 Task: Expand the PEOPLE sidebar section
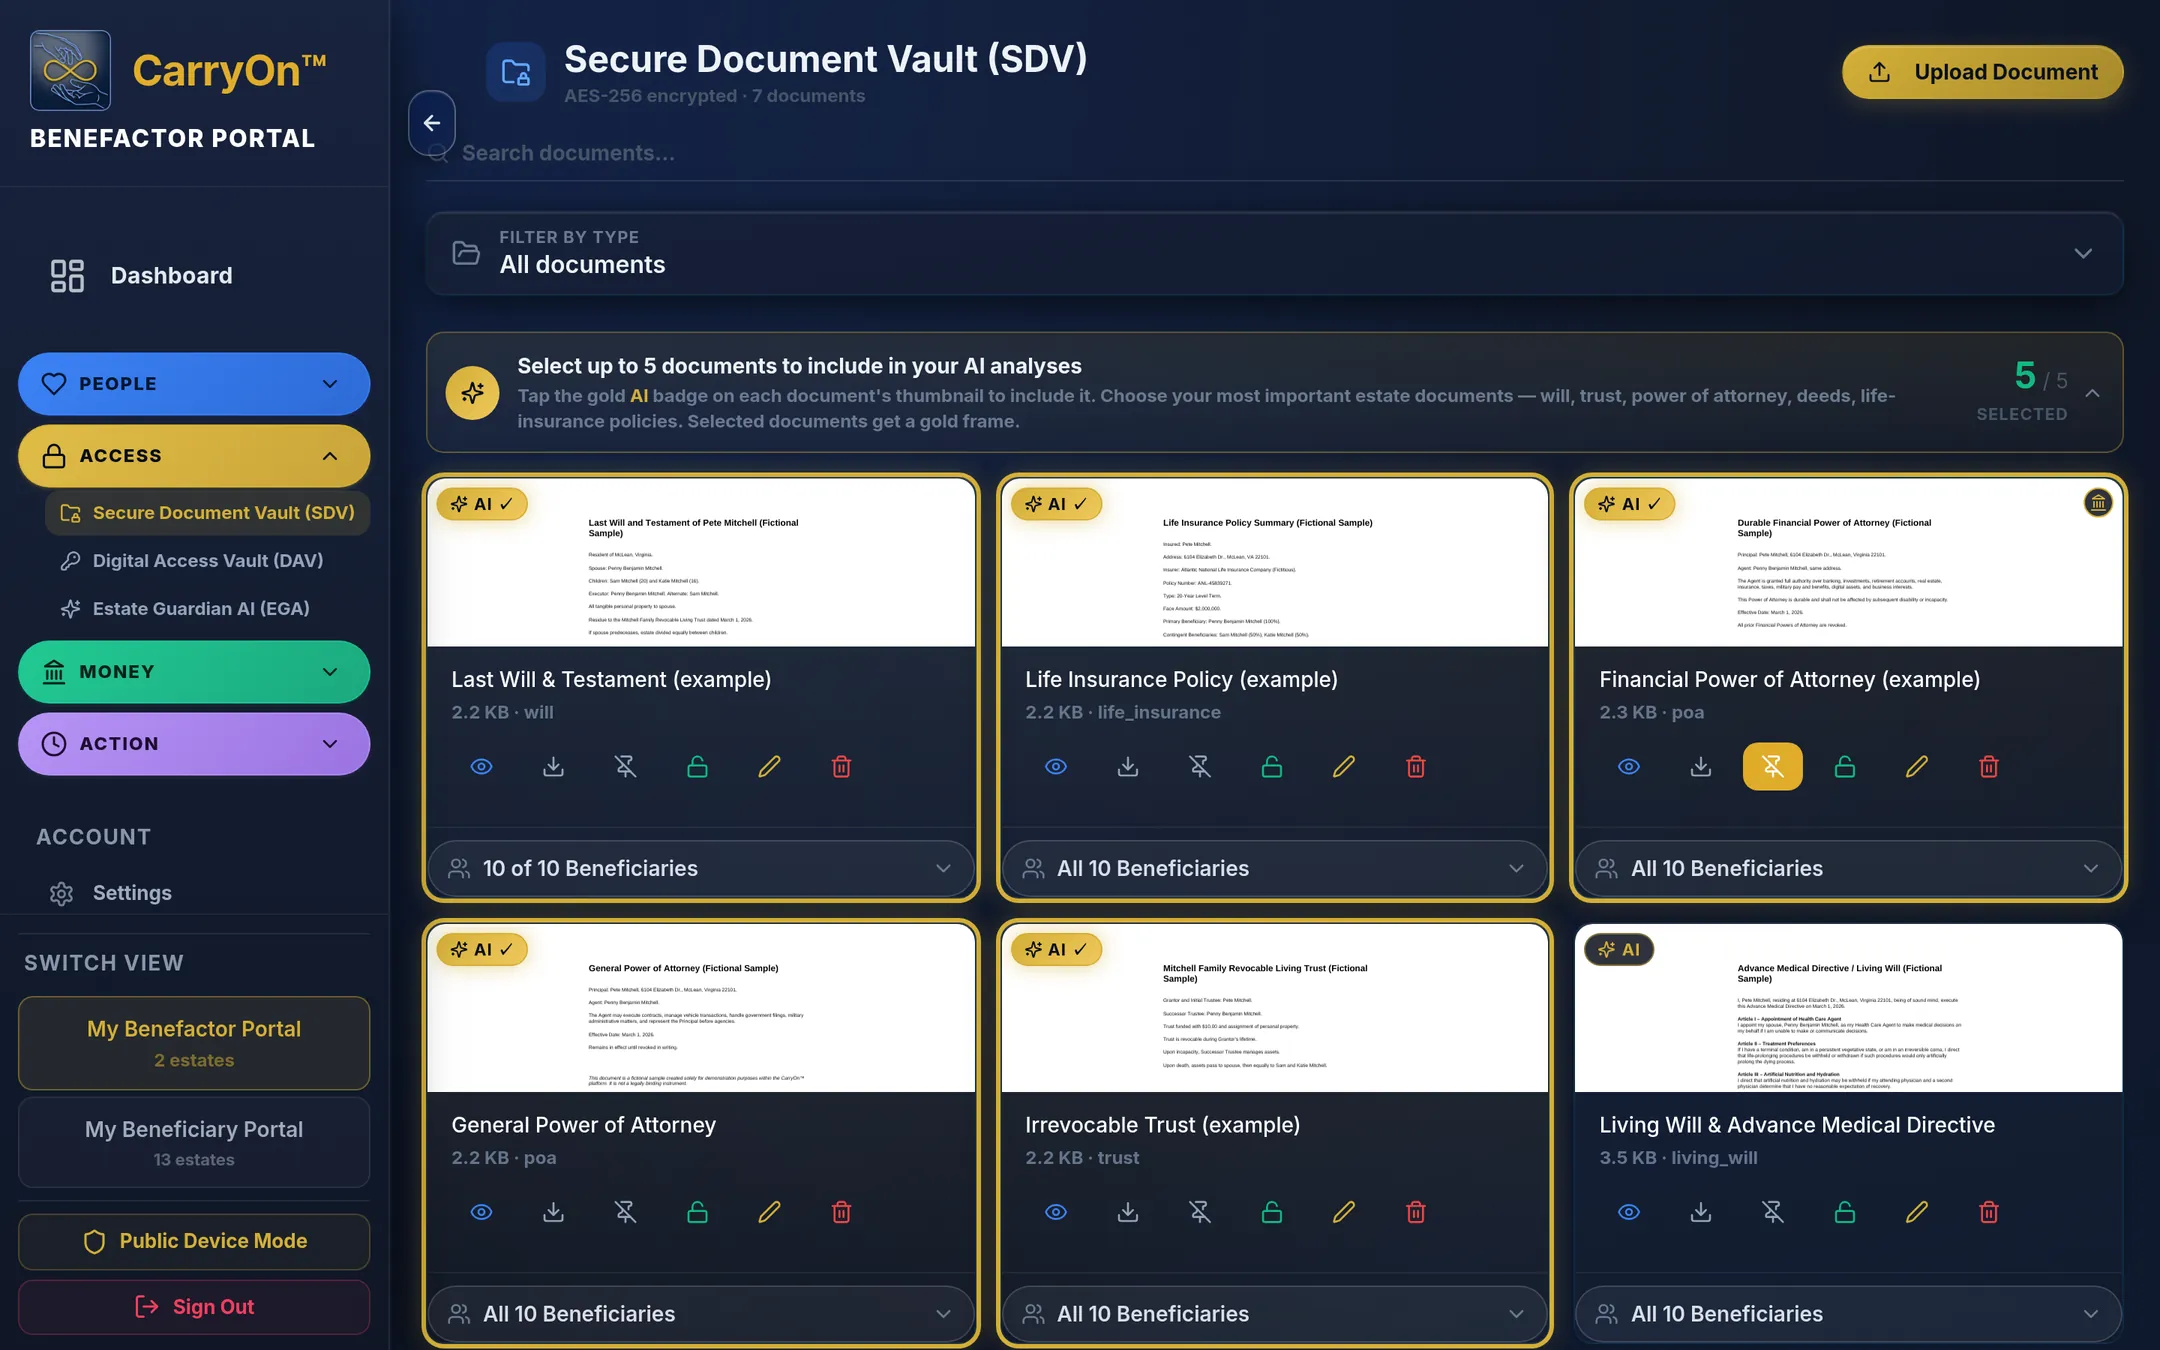(194, 384)
